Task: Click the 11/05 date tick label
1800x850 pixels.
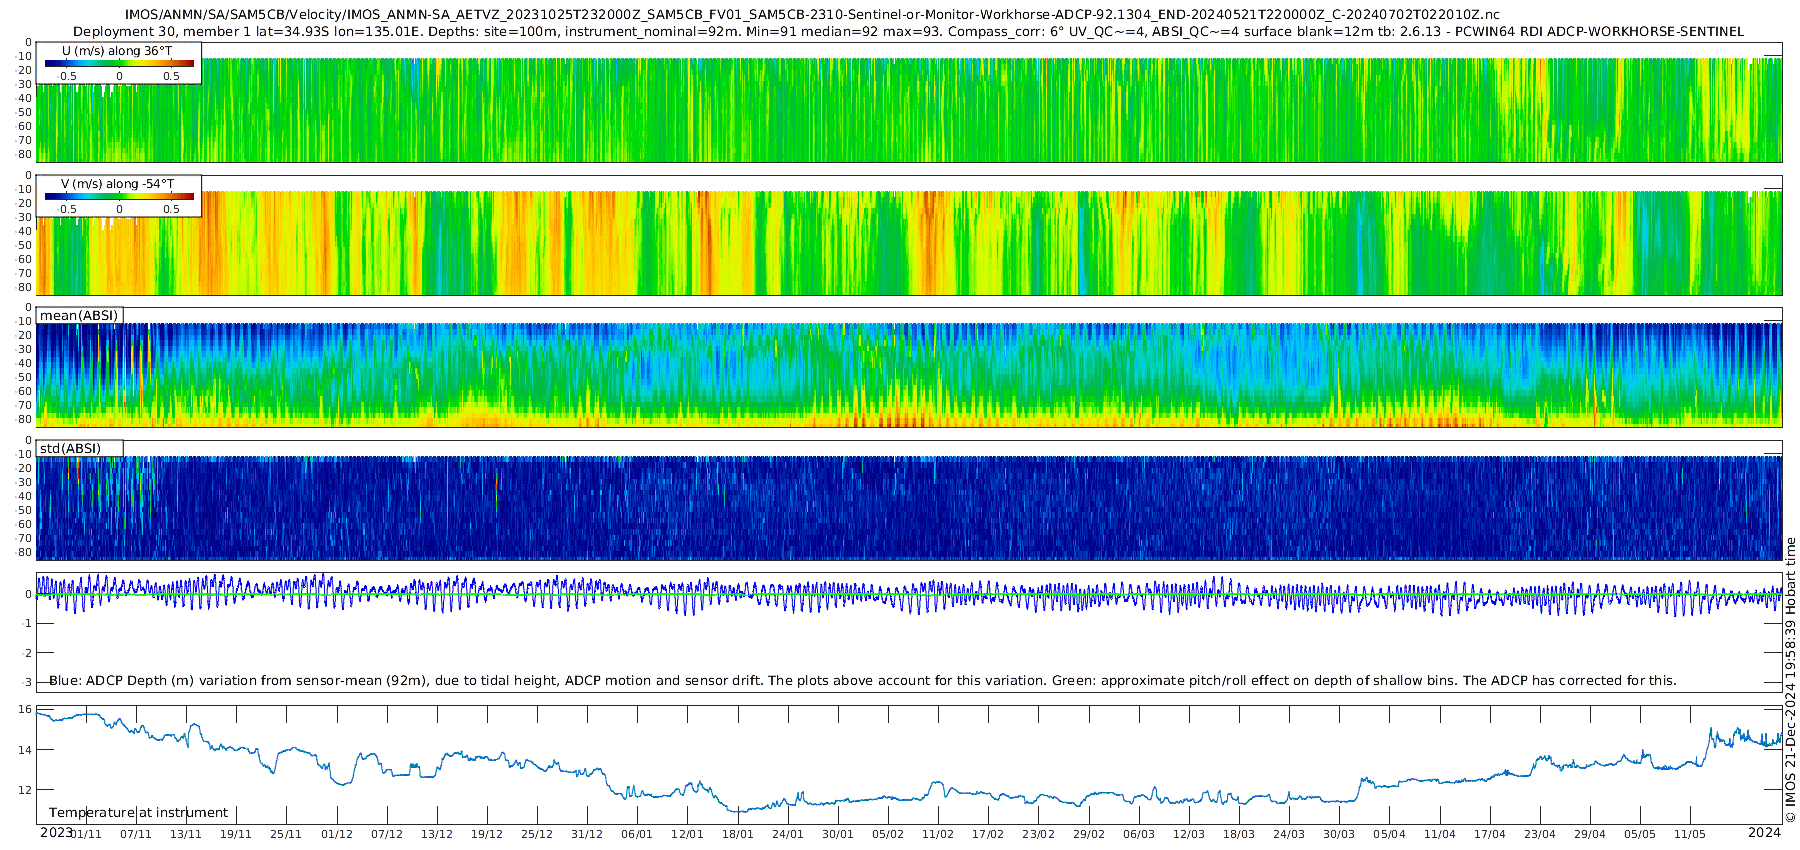Action: 1690,834
